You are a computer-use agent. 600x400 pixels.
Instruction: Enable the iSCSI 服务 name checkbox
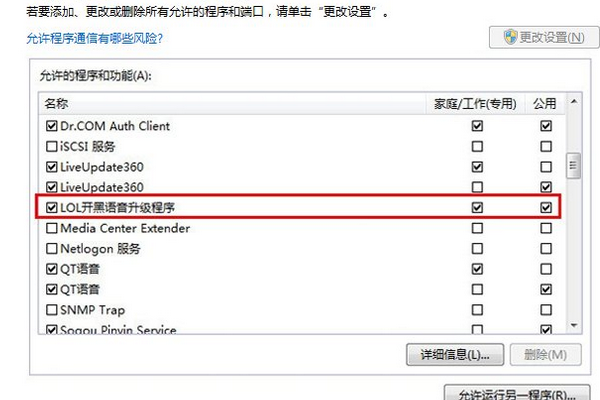52,147
